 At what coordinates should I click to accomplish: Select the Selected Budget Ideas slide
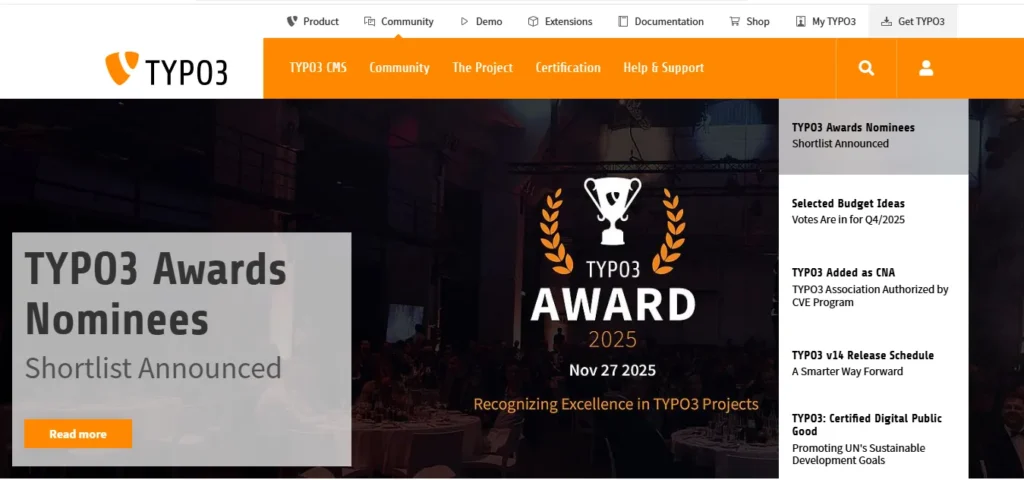873,211
